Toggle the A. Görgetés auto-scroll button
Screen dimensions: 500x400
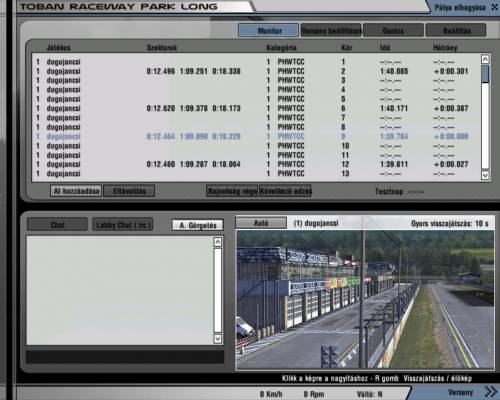[198, 225]
